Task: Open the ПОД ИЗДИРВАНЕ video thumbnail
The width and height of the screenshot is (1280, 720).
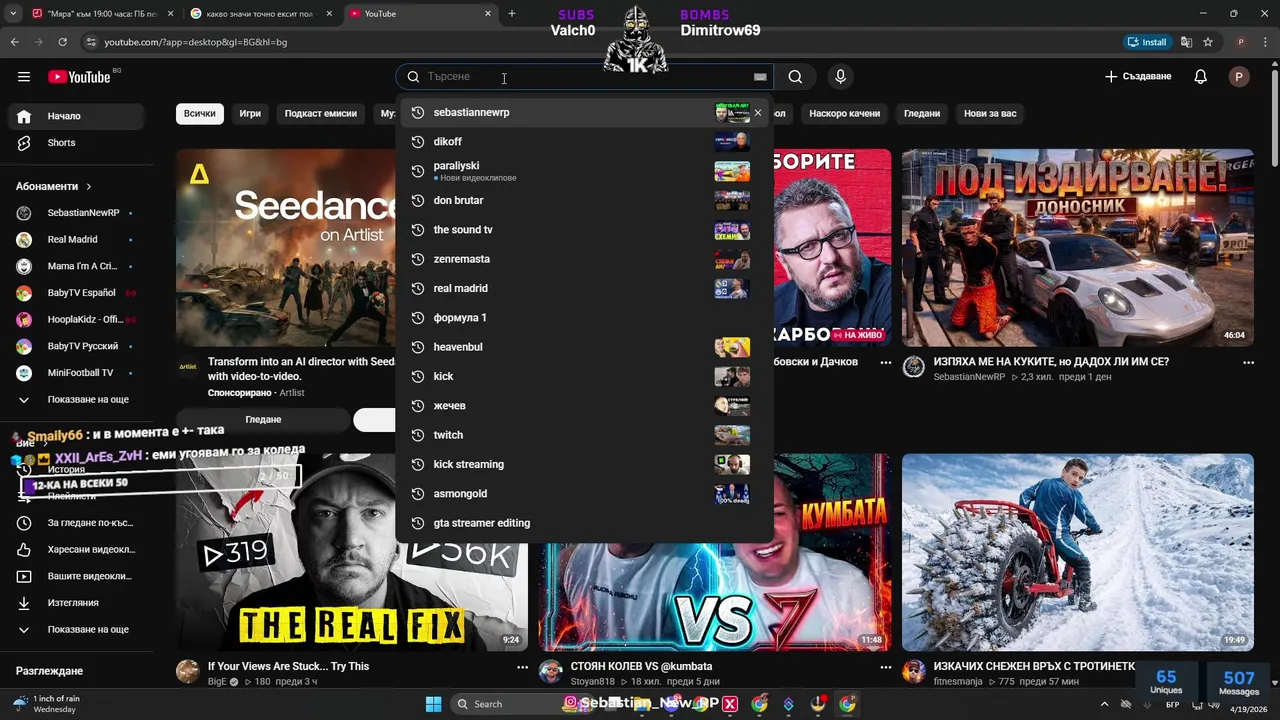Action: (1078, 248)
